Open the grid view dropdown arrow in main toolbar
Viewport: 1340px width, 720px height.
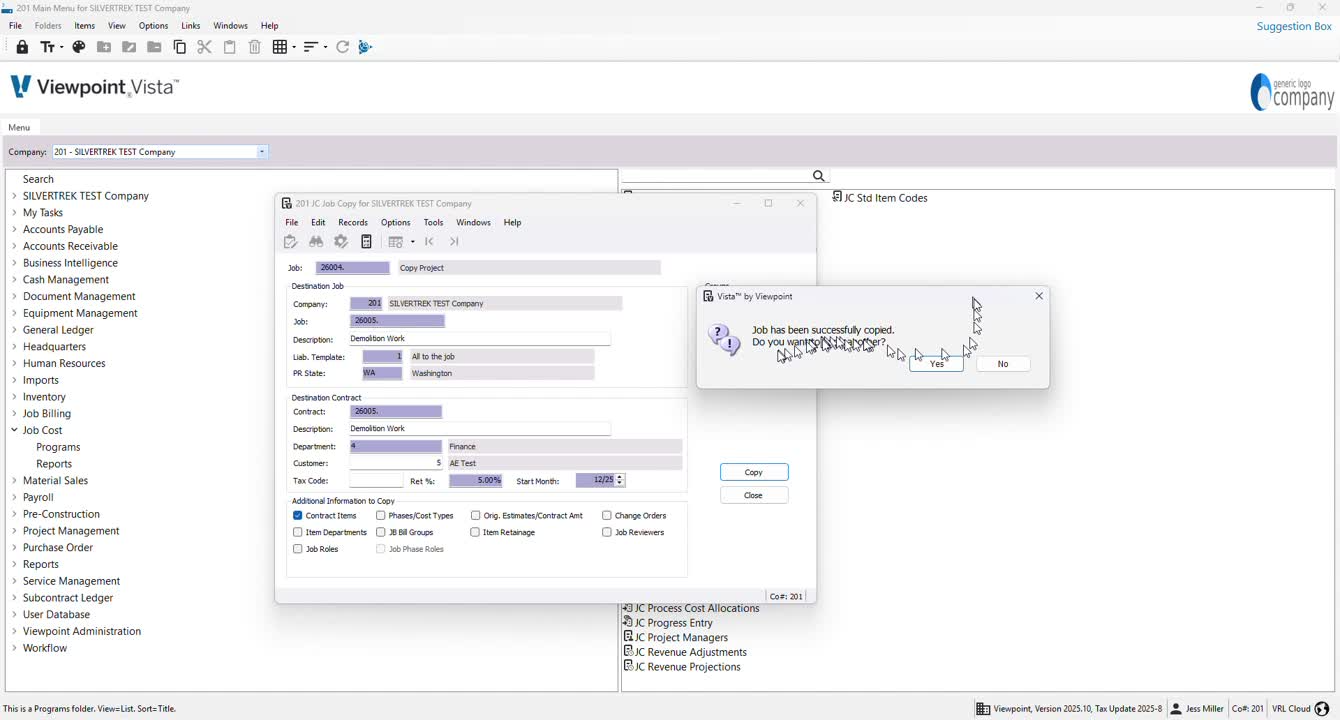(293, 47)
